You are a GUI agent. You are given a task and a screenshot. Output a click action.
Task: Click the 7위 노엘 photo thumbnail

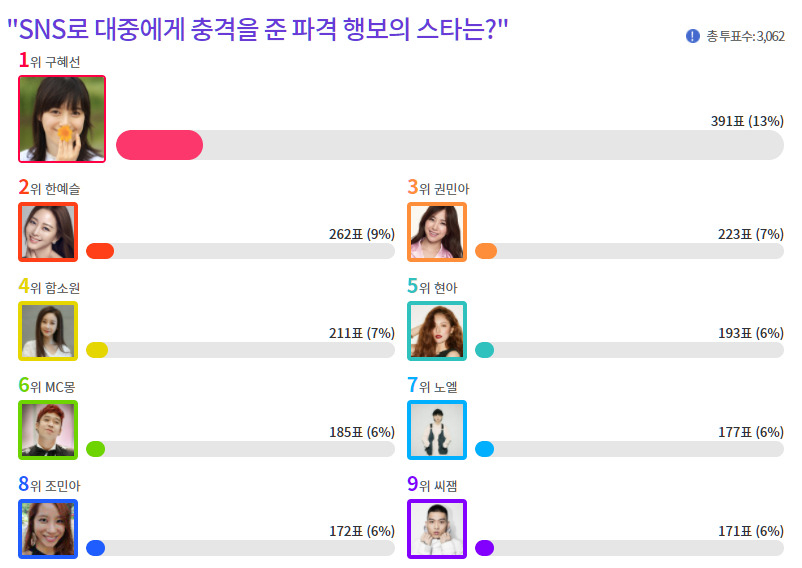[437, 430]
